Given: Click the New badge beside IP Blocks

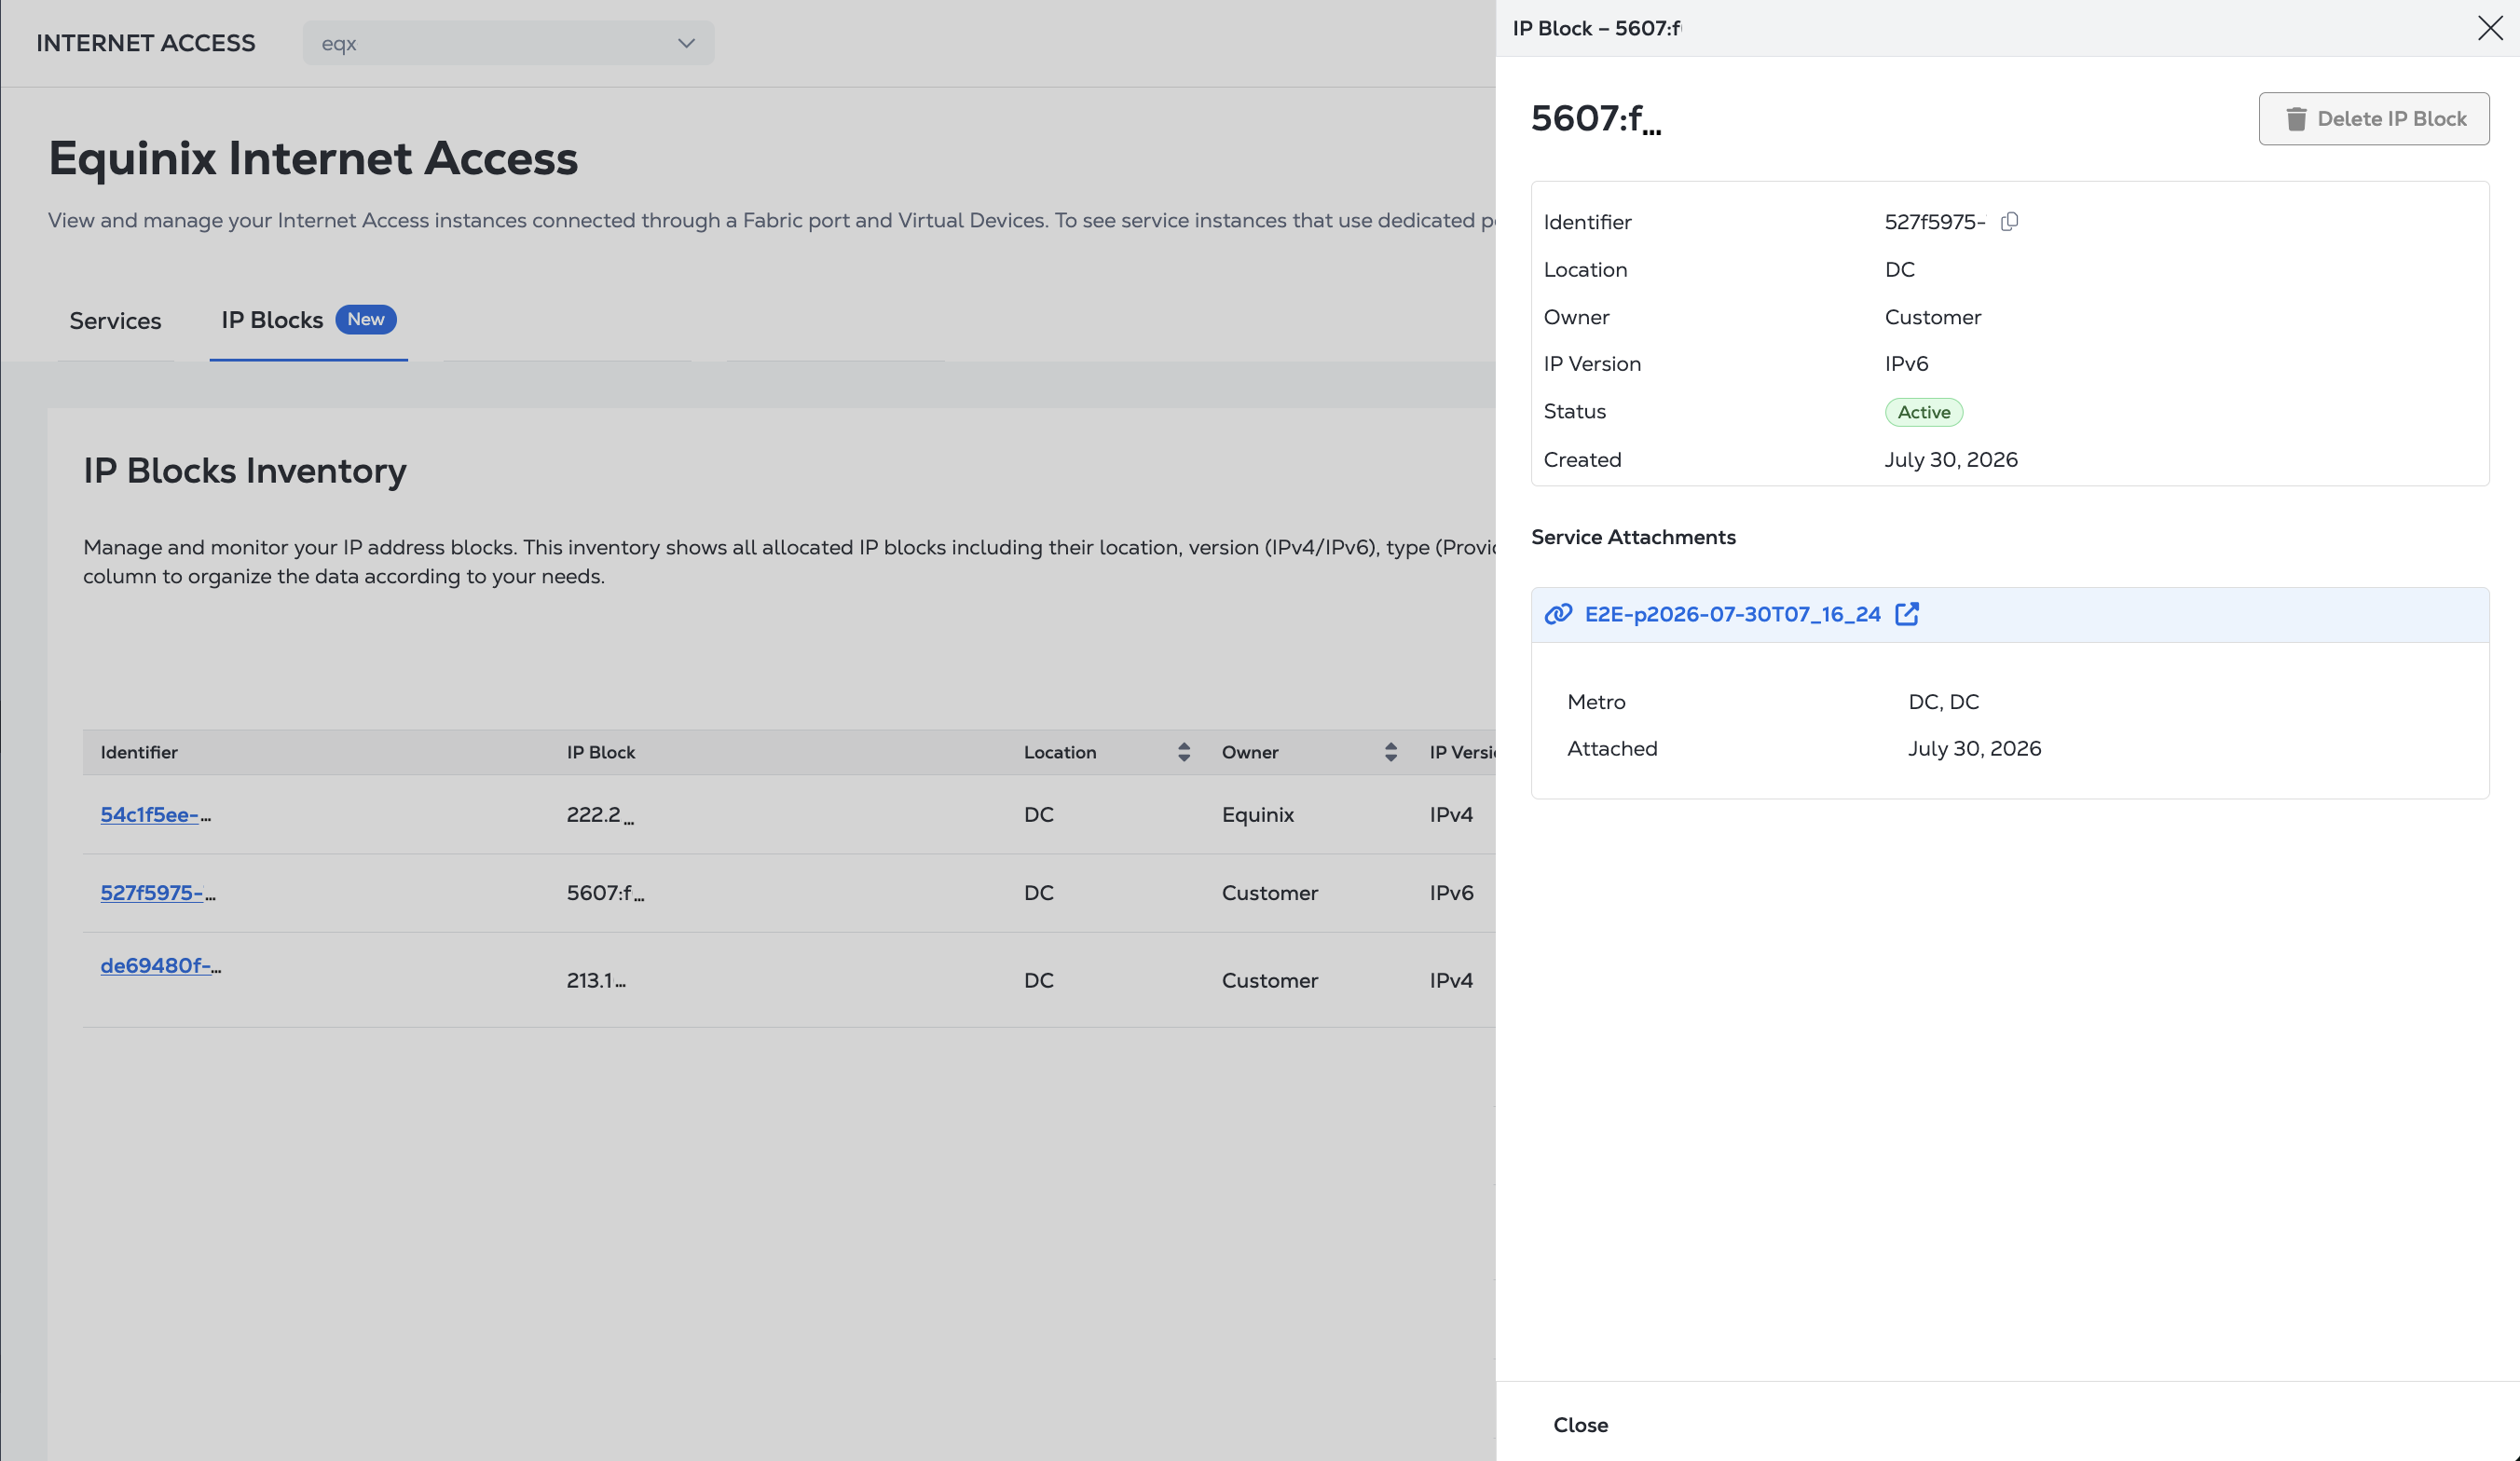Looking at the screenshot, I should tap(366, 319).
